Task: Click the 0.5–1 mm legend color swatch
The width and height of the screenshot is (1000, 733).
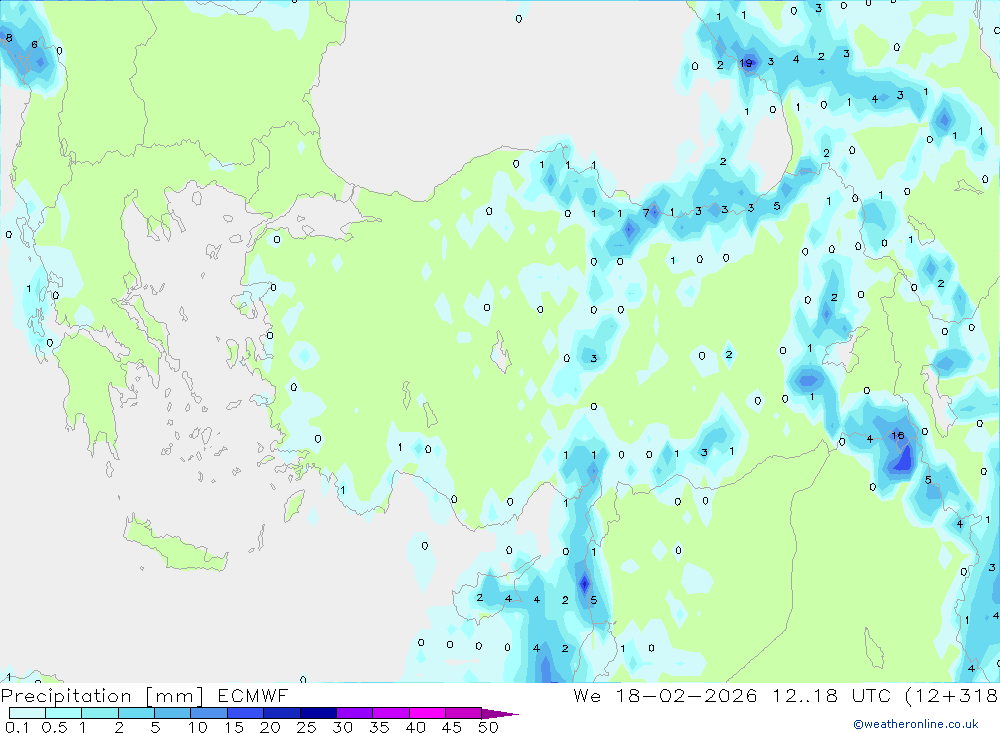Action: (64, 713)
